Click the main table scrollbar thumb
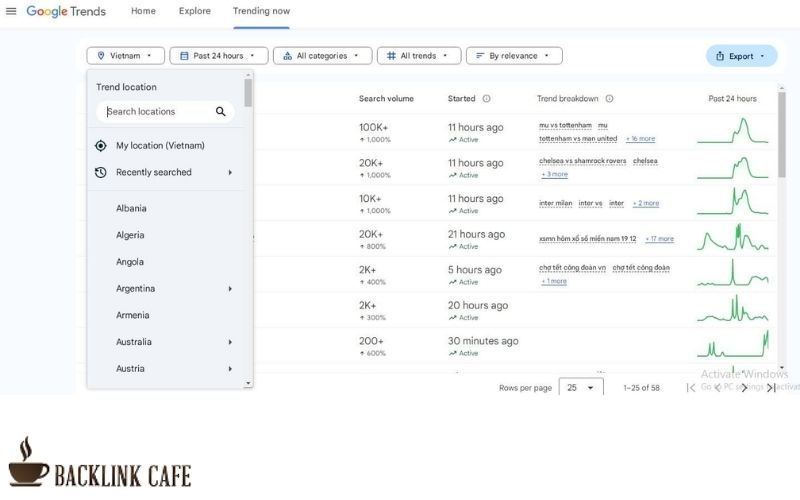 (x=782, y=135)
